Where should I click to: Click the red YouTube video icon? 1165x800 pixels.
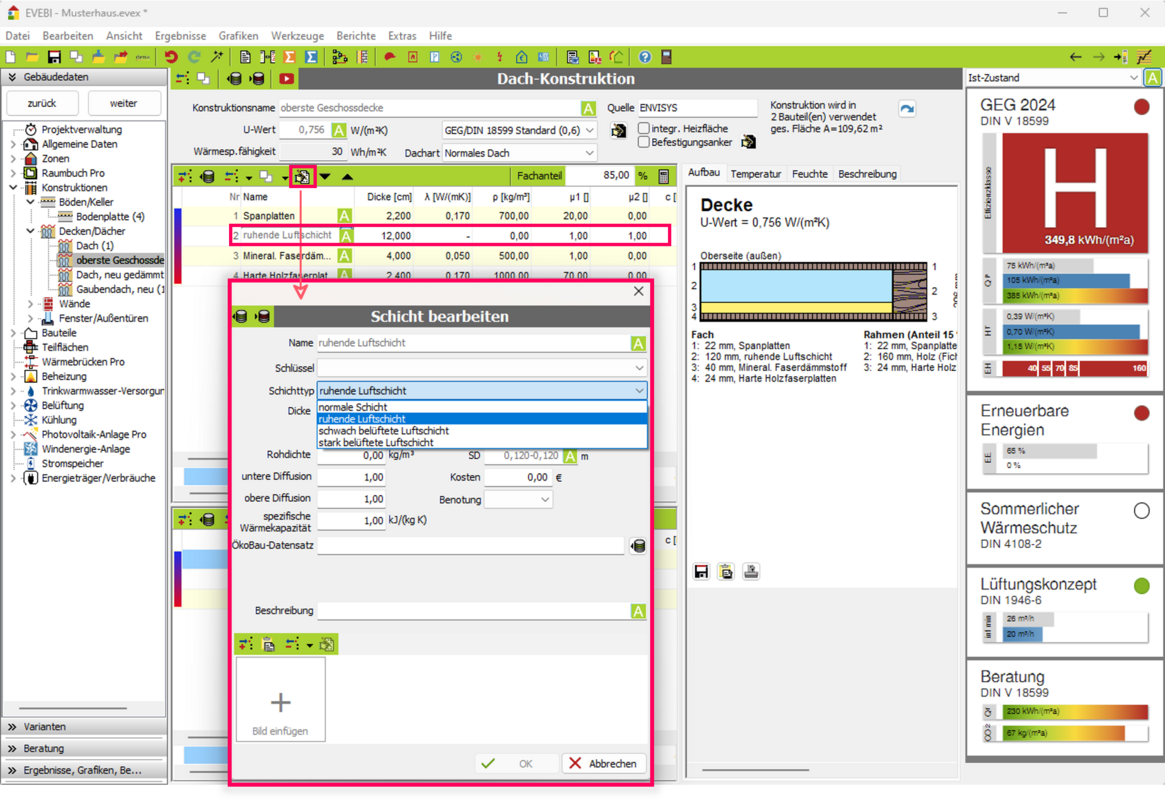(286, 79)
